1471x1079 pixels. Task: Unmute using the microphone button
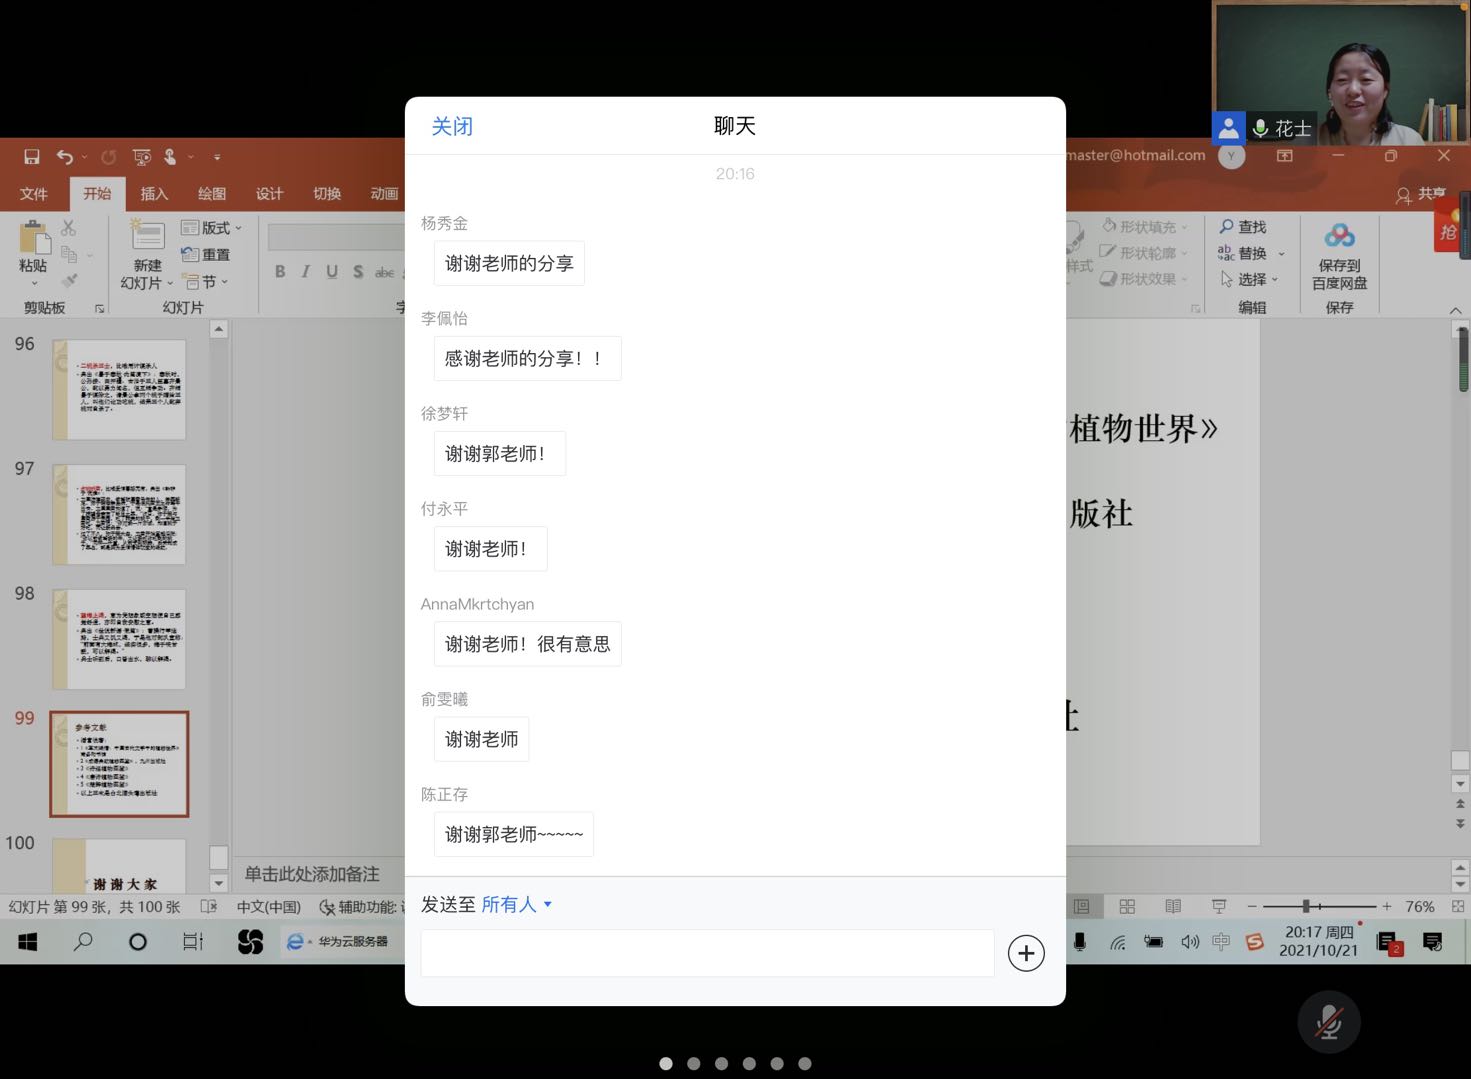click(1328, 1021)
